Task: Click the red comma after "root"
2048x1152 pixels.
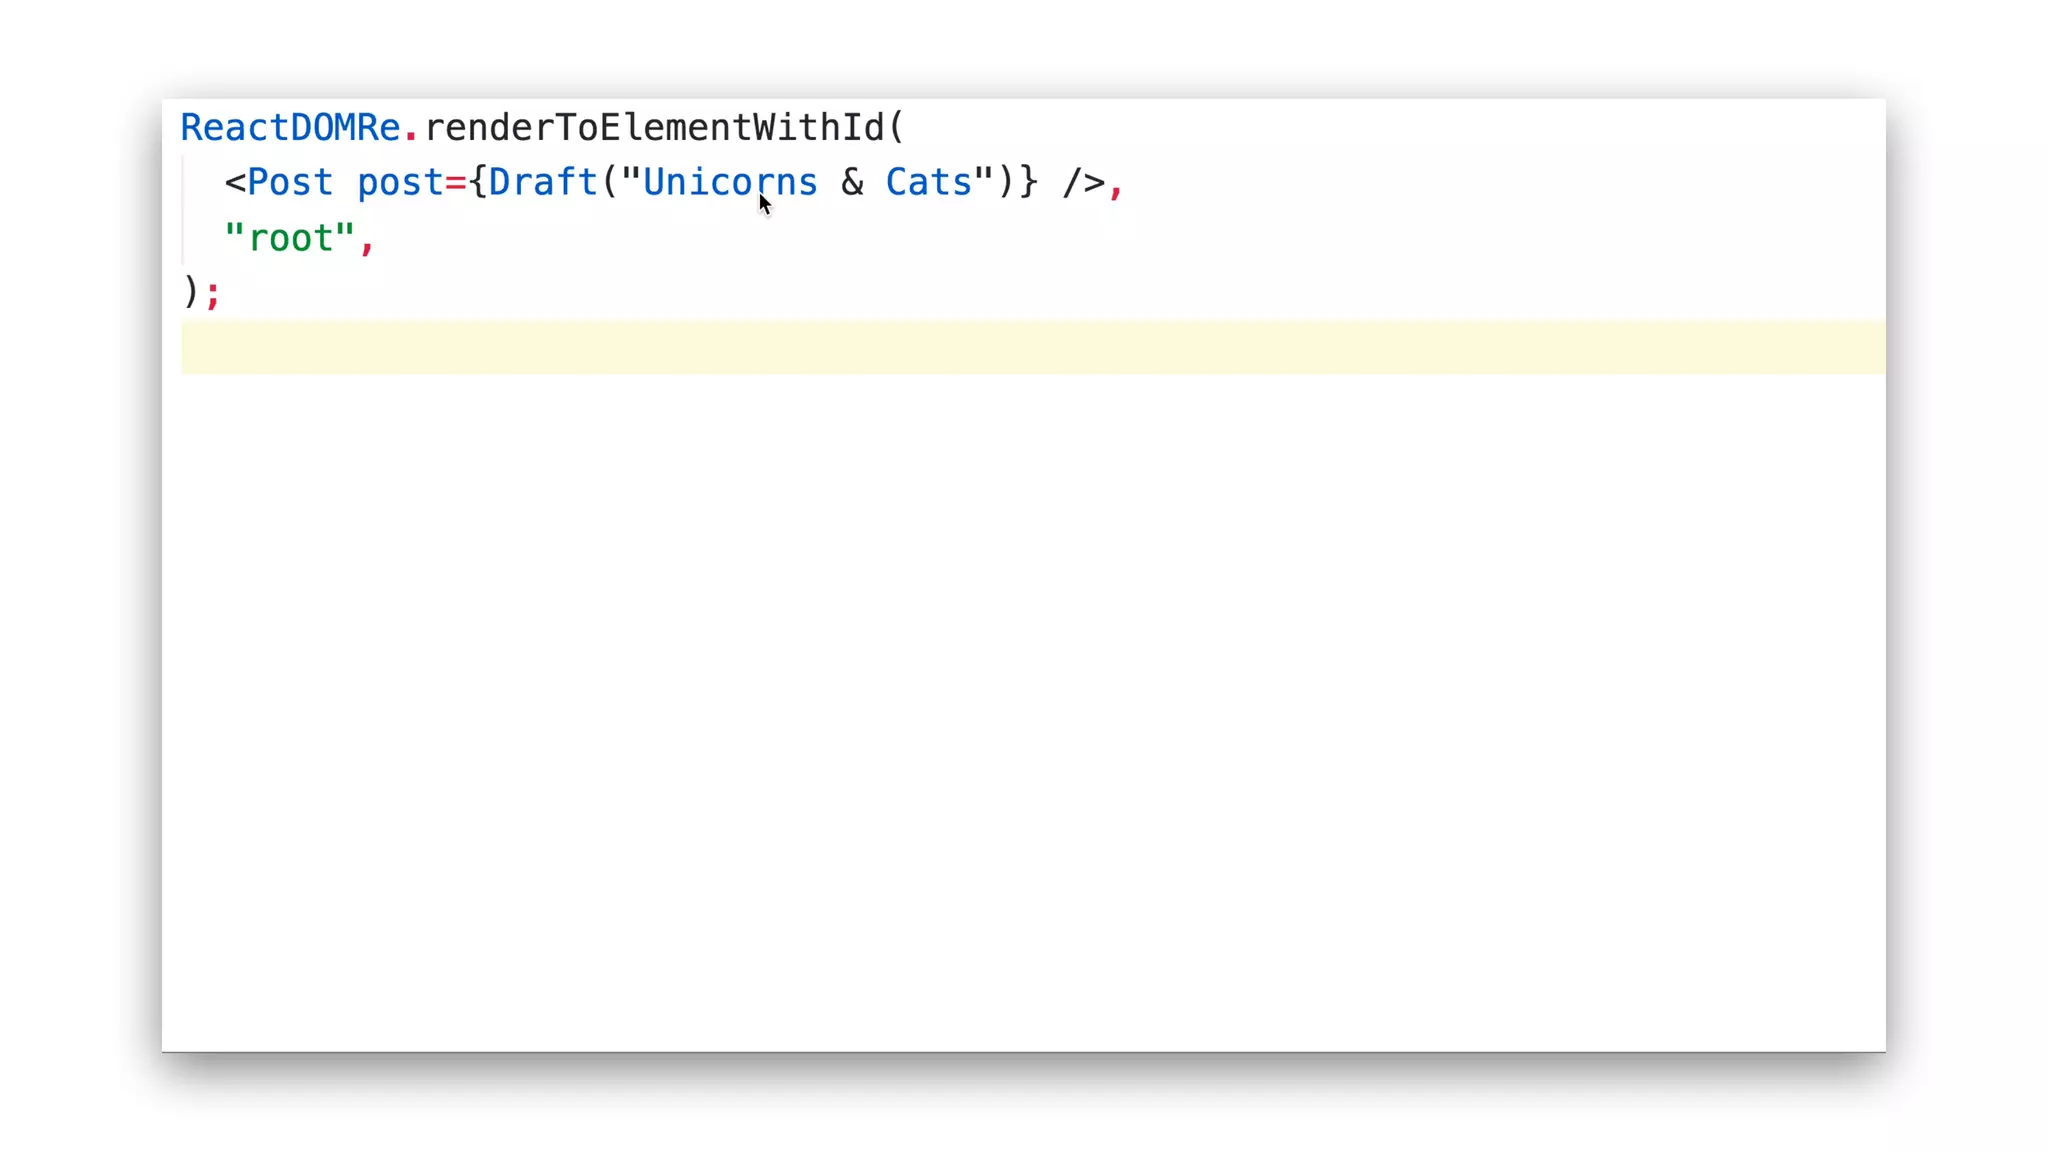Action: point(367,241)
